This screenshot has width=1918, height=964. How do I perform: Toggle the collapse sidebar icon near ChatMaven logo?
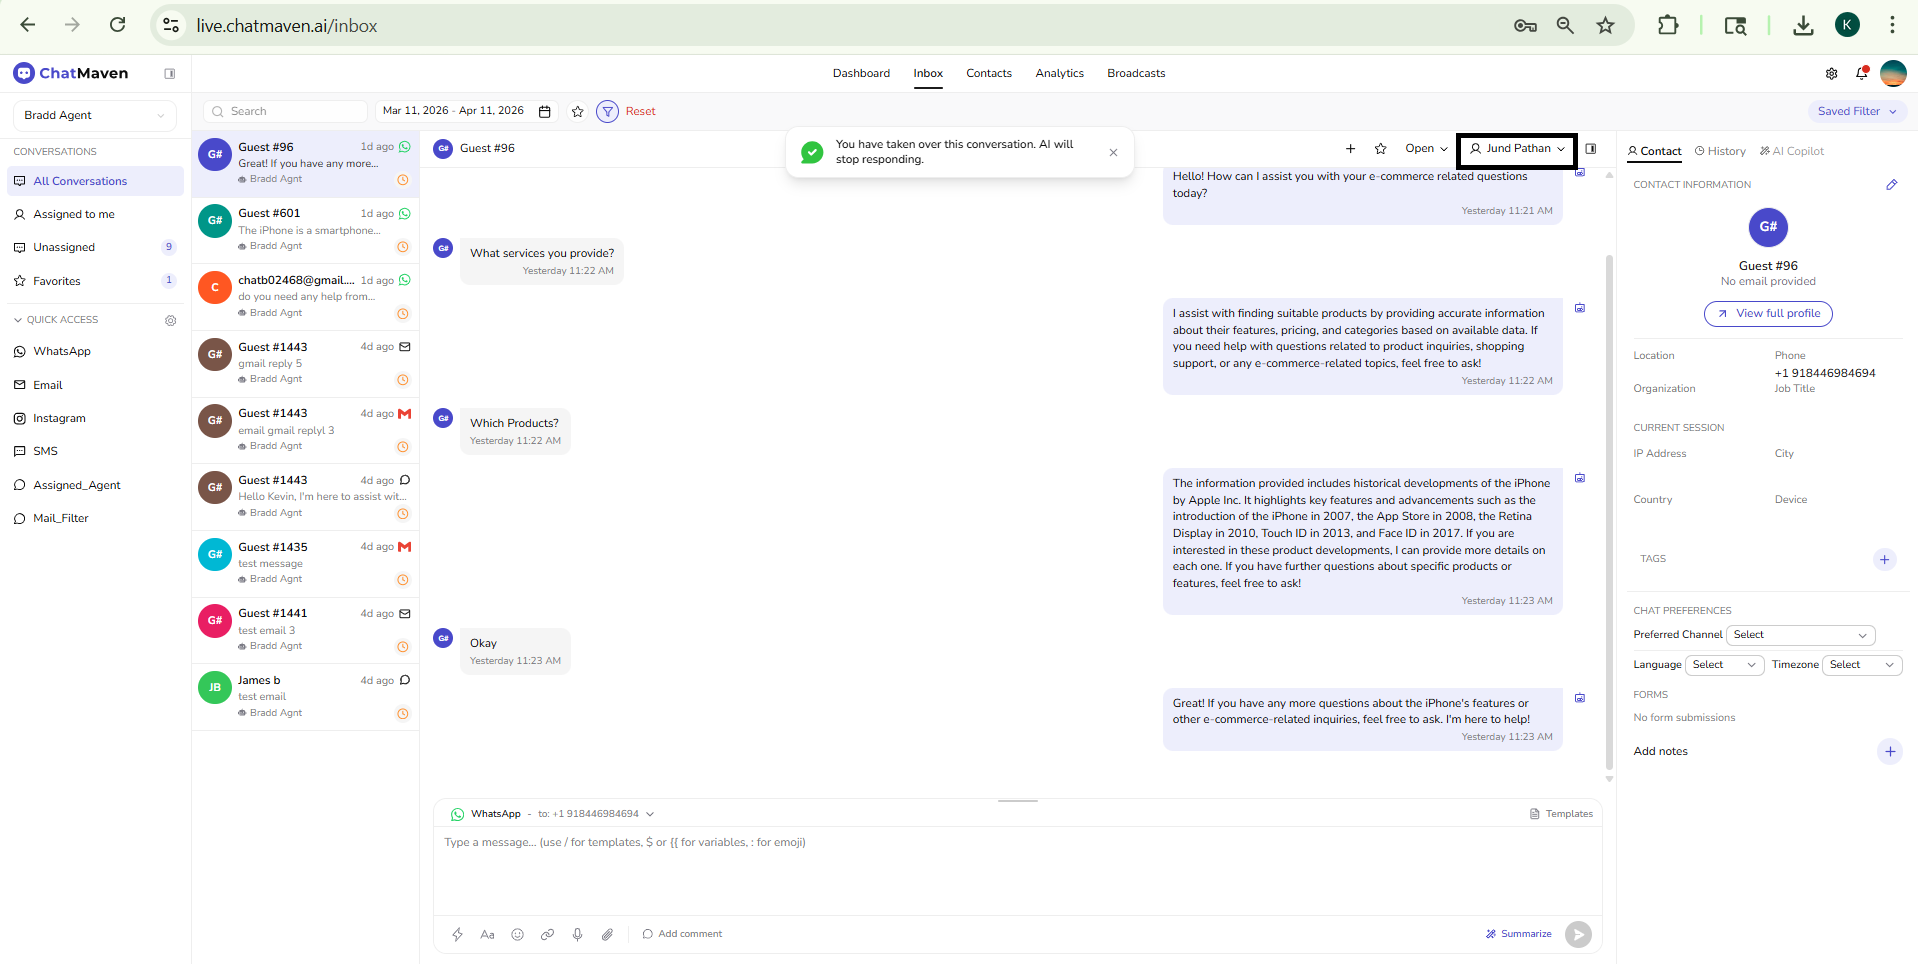[169, 73]
